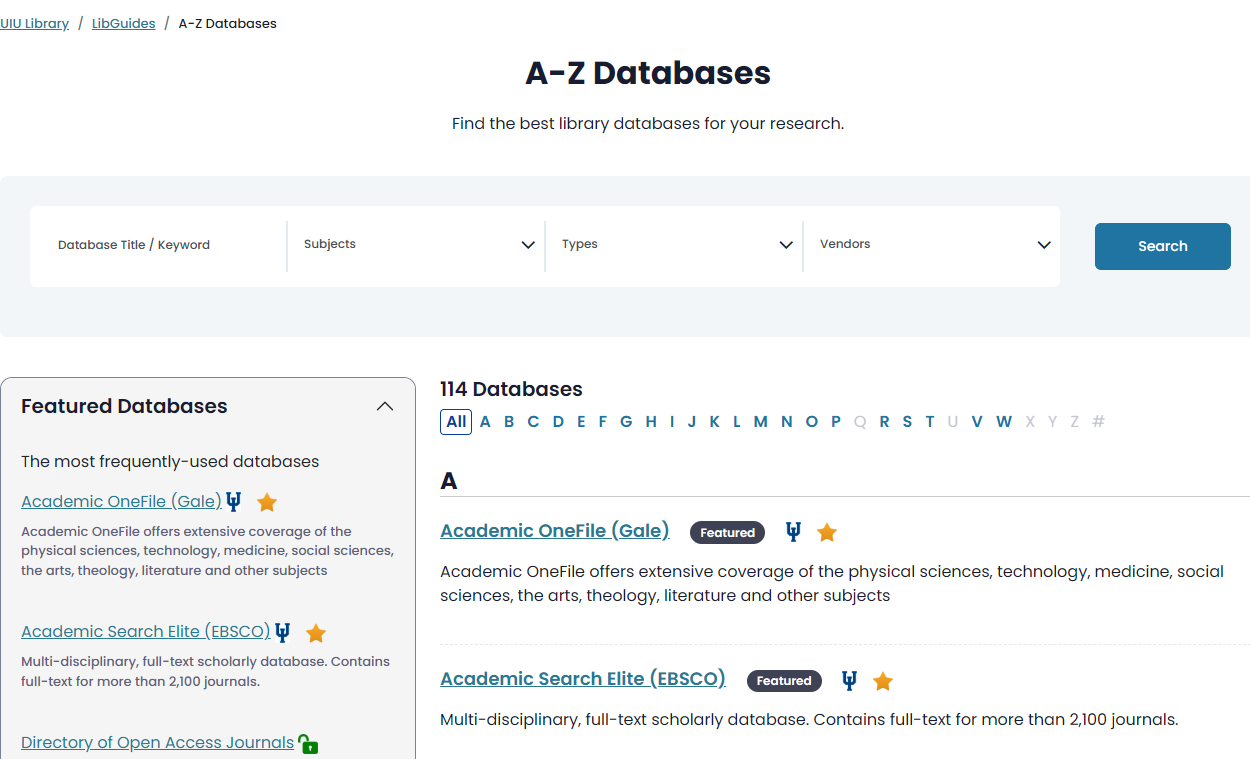This screenshot has width=1250, height=759.
Task: Filter databases by letter A
Action: (485, 422)
